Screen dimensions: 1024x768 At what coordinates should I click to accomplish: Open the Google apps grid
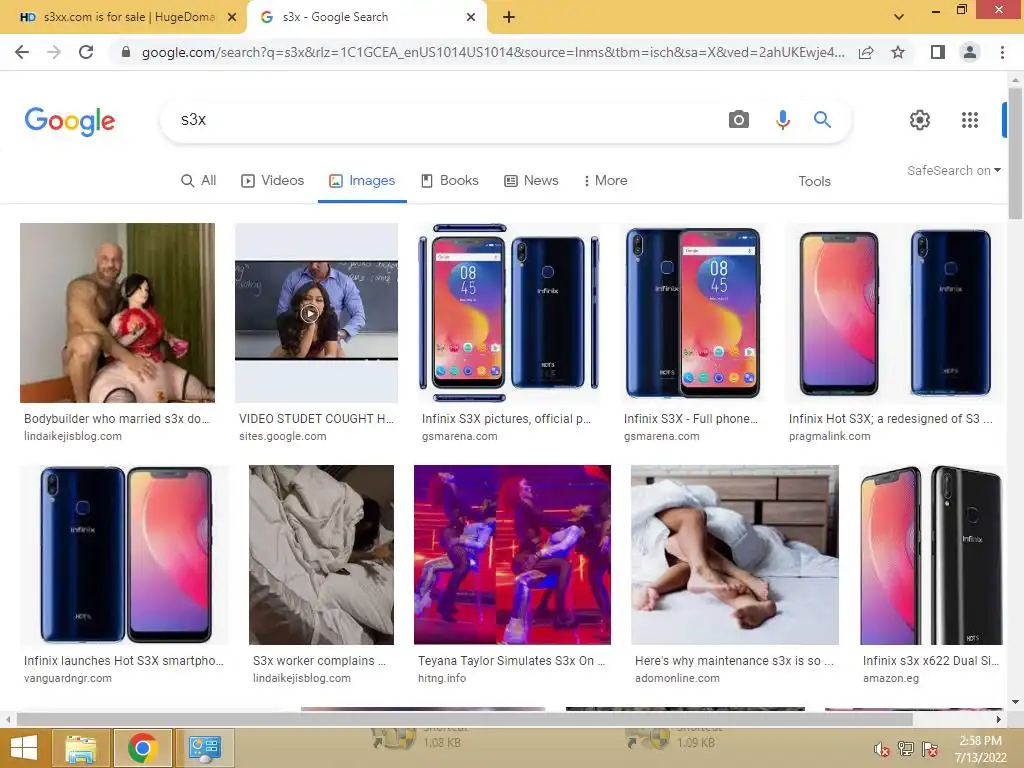(970, 120)
